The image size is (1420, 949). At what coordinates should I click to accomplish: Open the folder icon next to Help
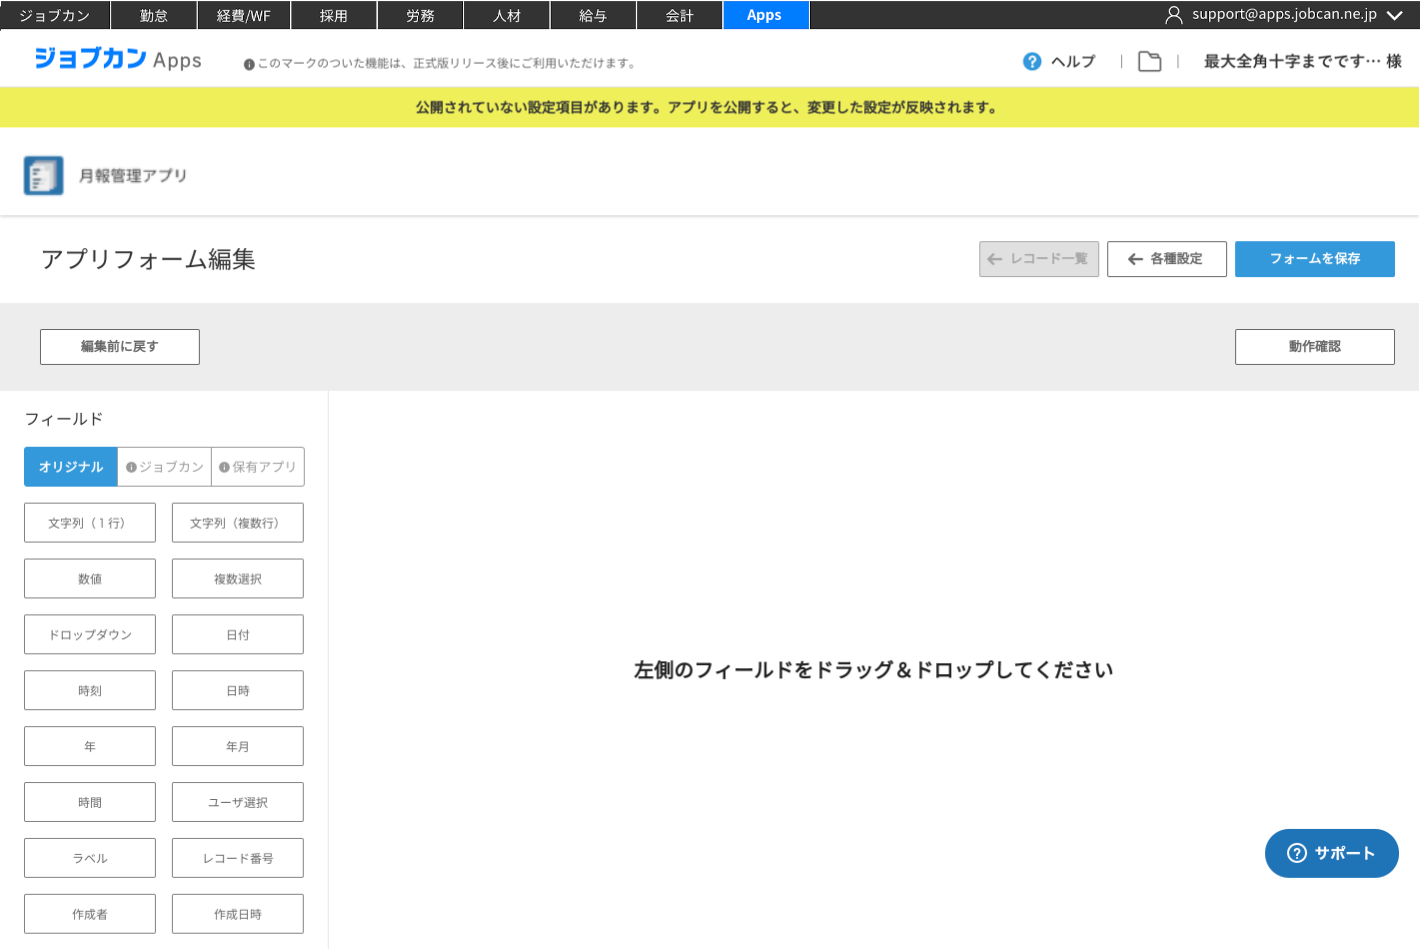[1150, 62]
